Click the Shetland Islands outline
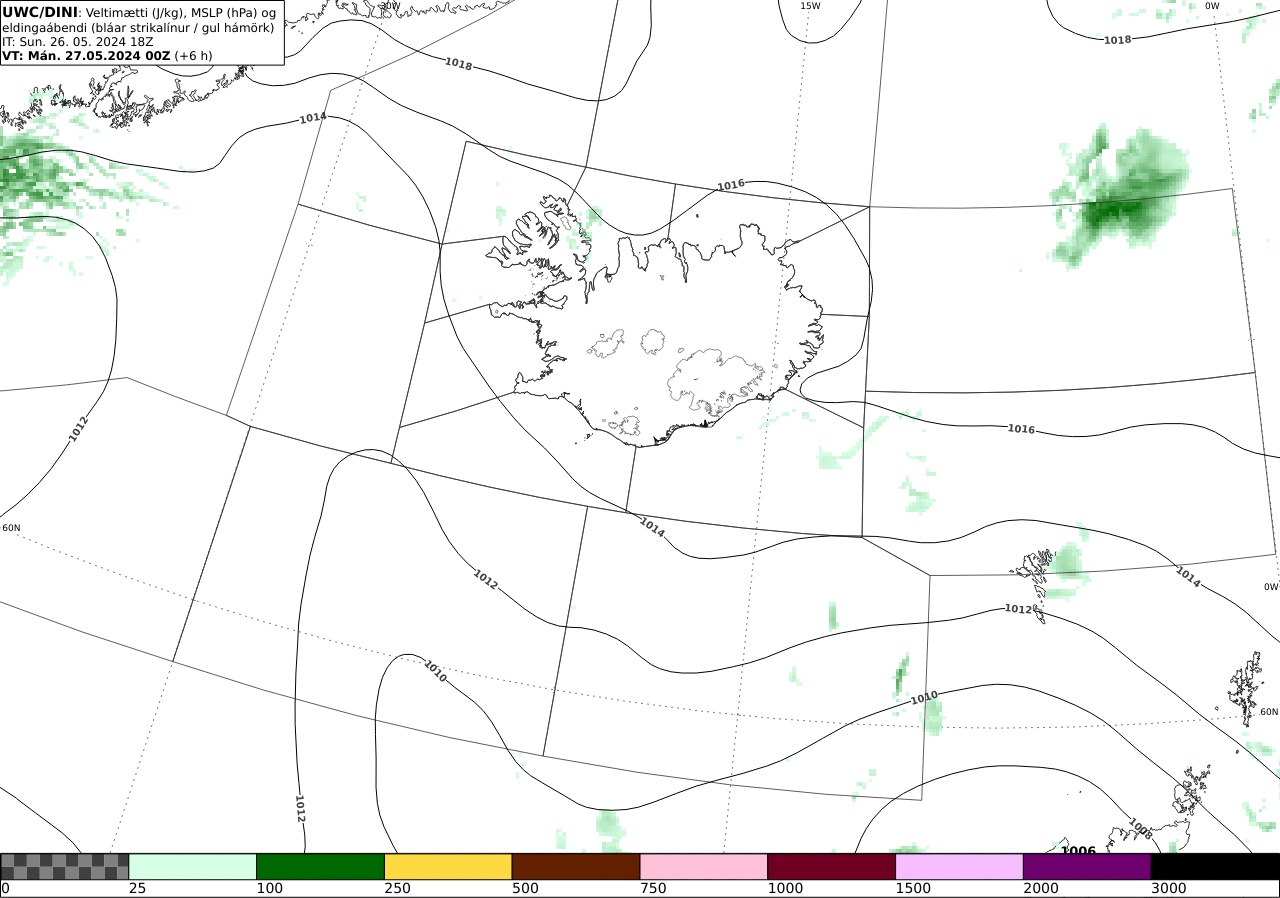Screen dimensions: 1280x898 [x=1248, y=688]
